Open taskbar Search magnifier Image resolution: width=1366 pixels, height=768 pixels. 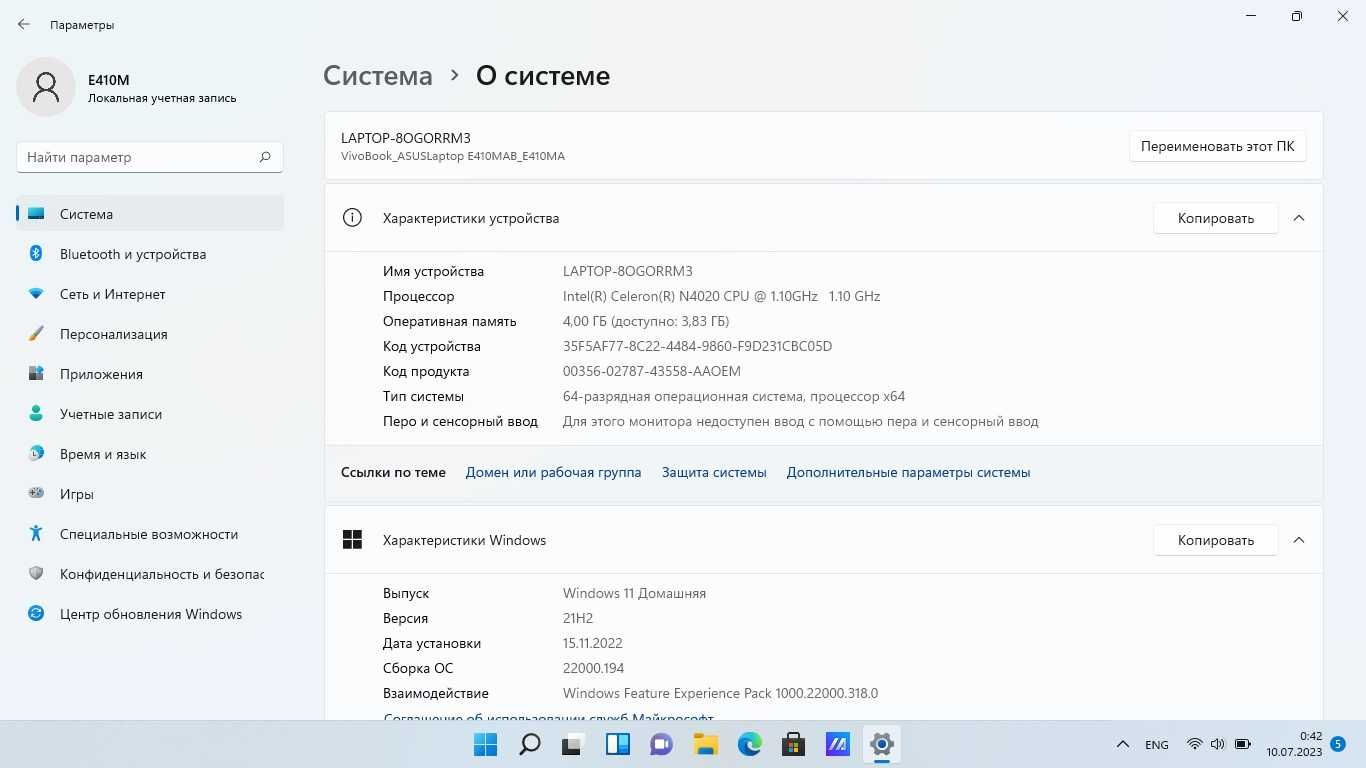(x=529, y=744)
